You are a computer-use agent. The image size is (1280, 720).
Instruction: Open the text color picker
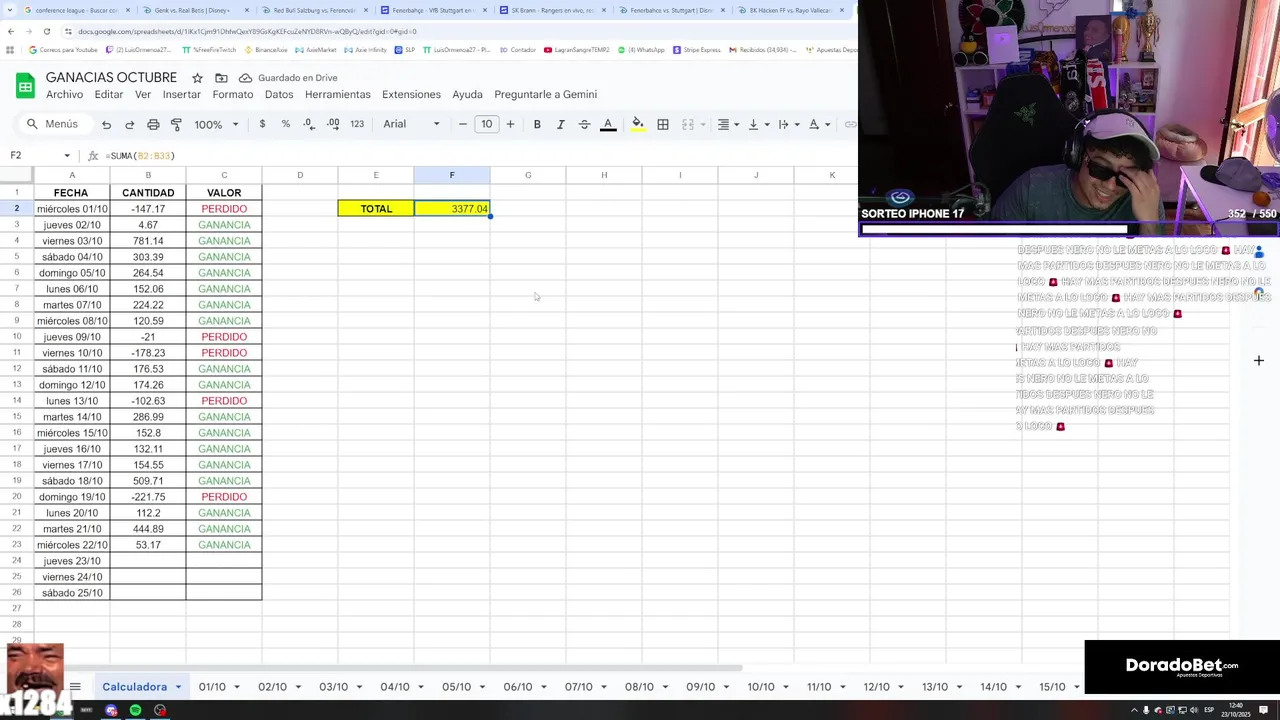608,124
